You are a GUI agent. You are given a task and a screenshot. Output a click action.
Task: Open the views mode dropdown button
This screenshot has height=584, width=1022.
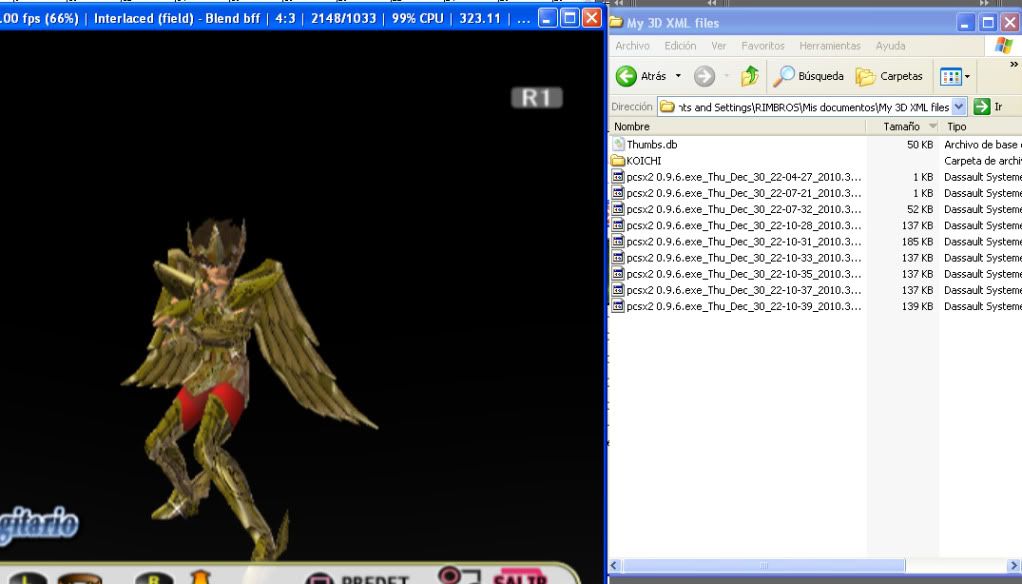pos(955,77)
